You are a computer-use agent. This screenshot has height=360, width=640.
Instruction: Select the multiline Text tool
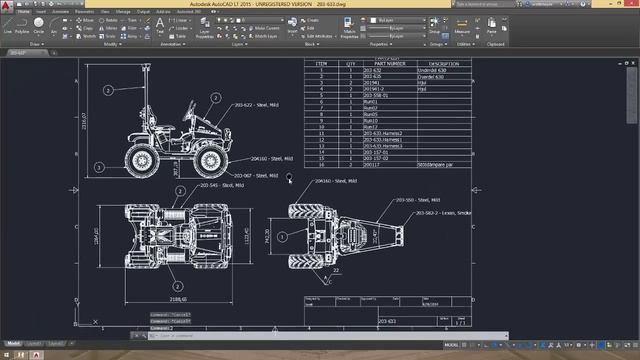pos(160,25)
